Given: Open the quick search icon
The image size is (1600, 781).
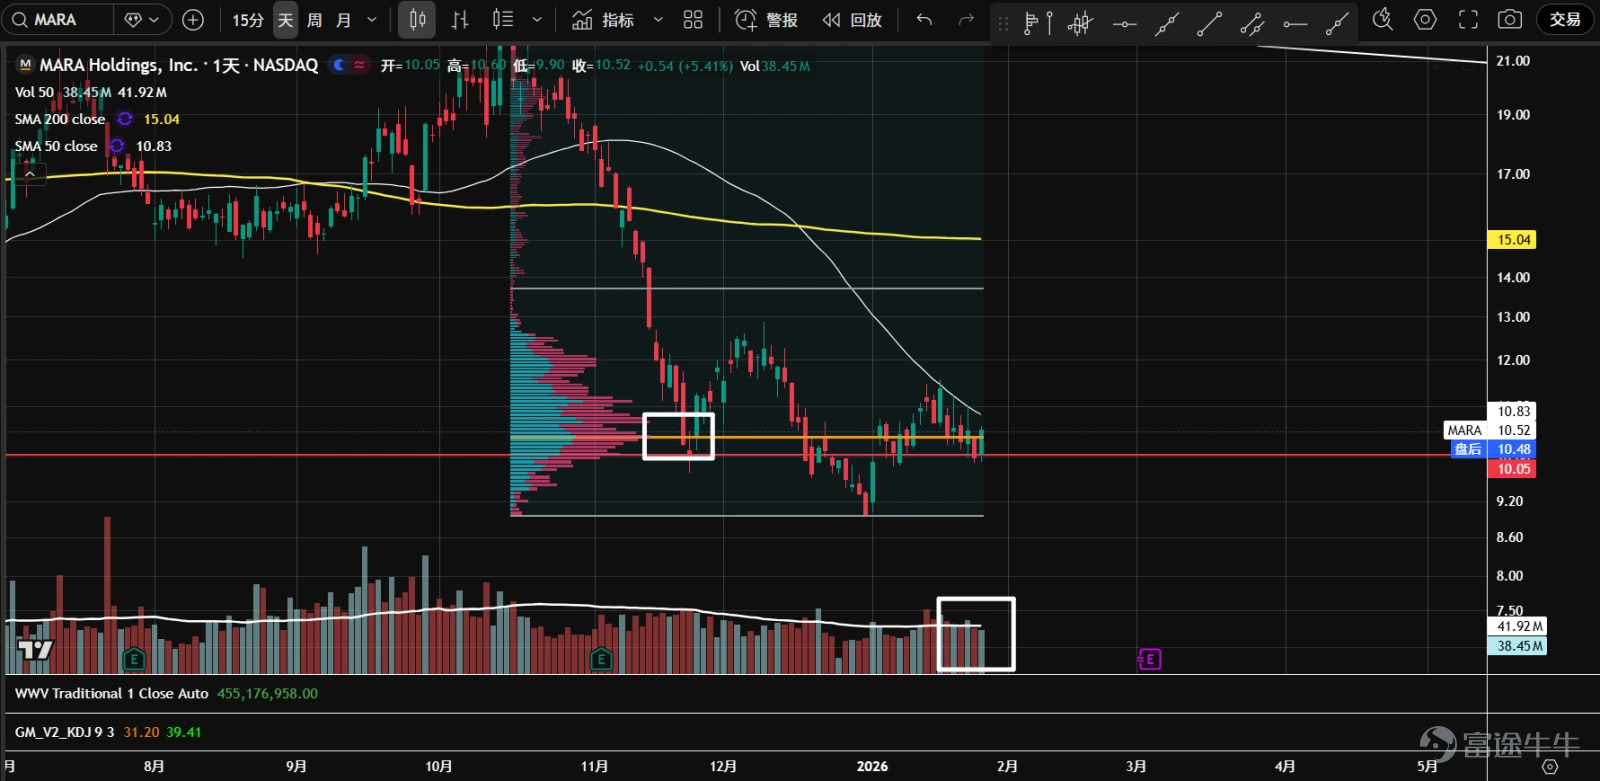Looking at the screenshot, I should click(1383, 20).
